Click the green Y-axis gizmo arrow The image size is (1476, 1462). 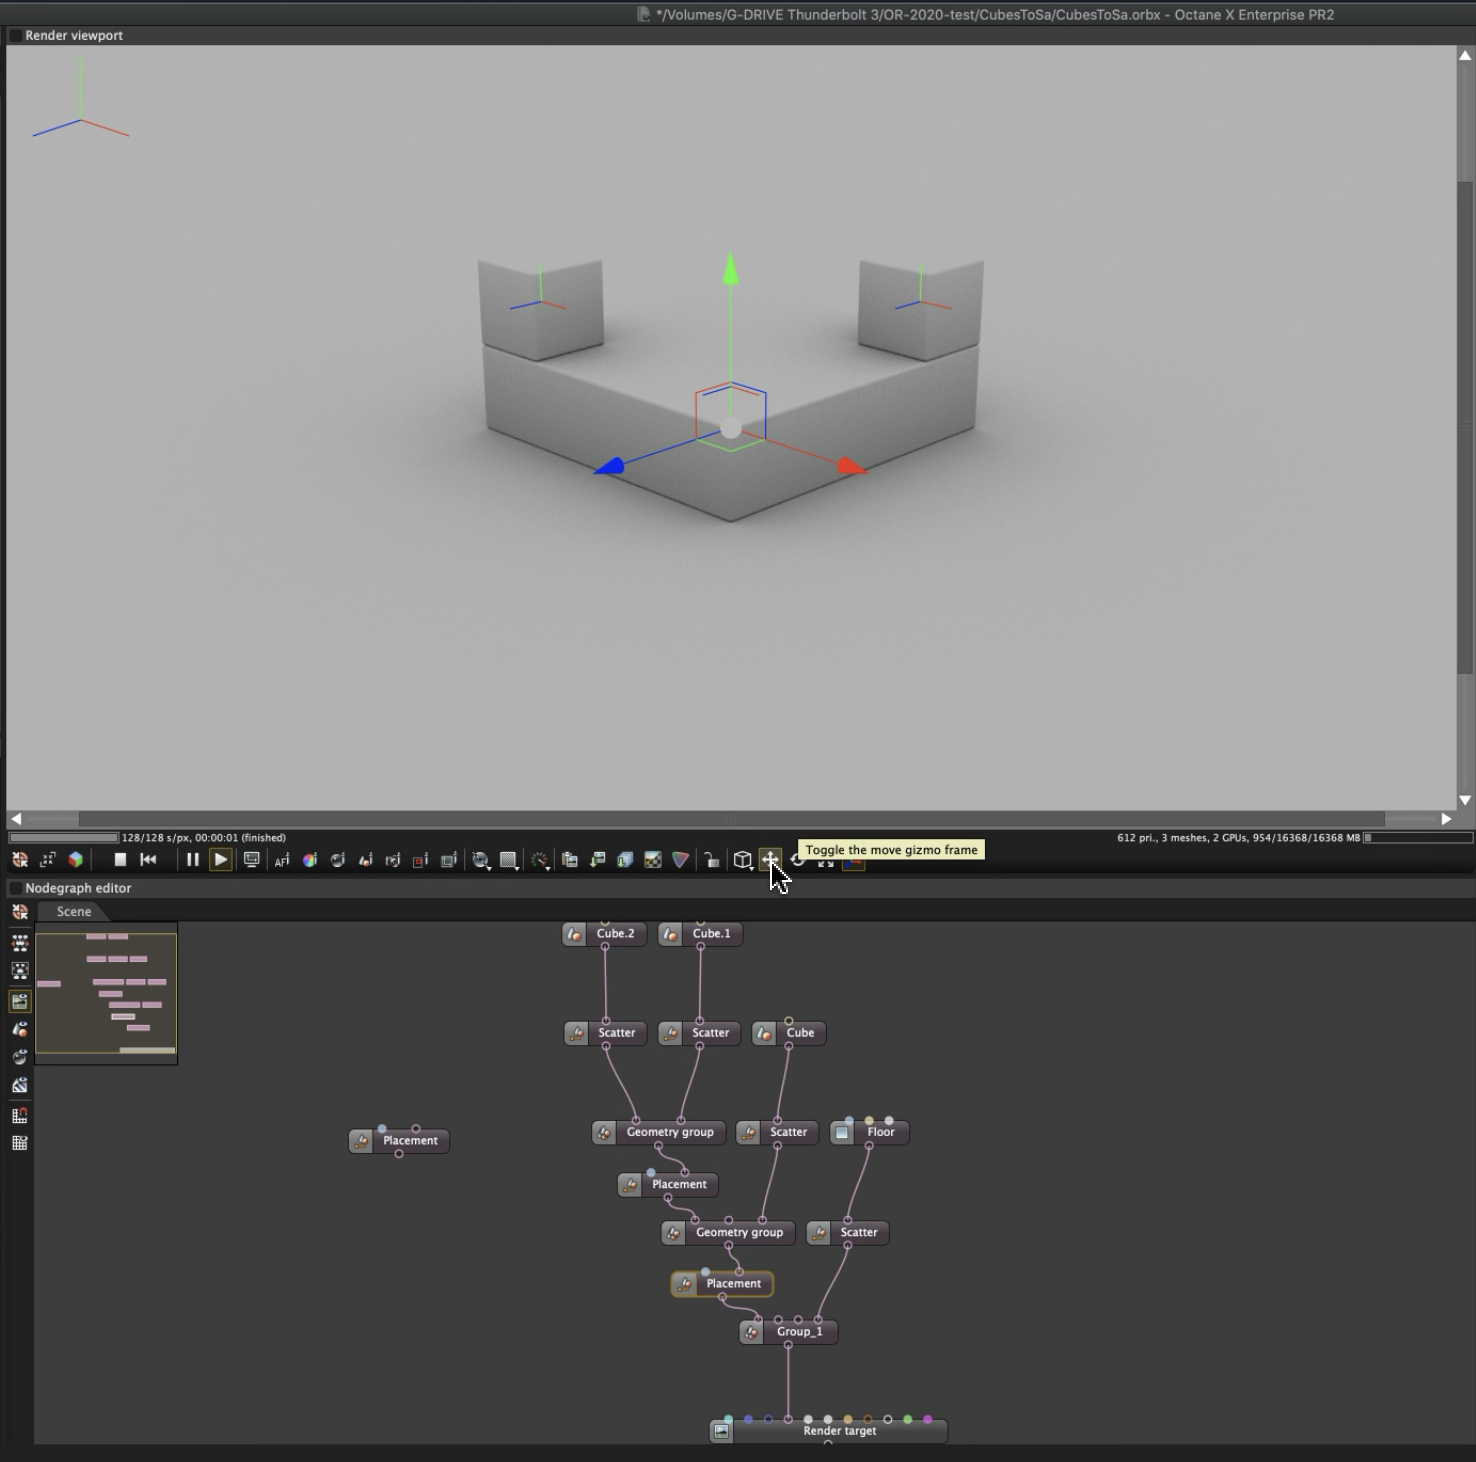point(731,270)
